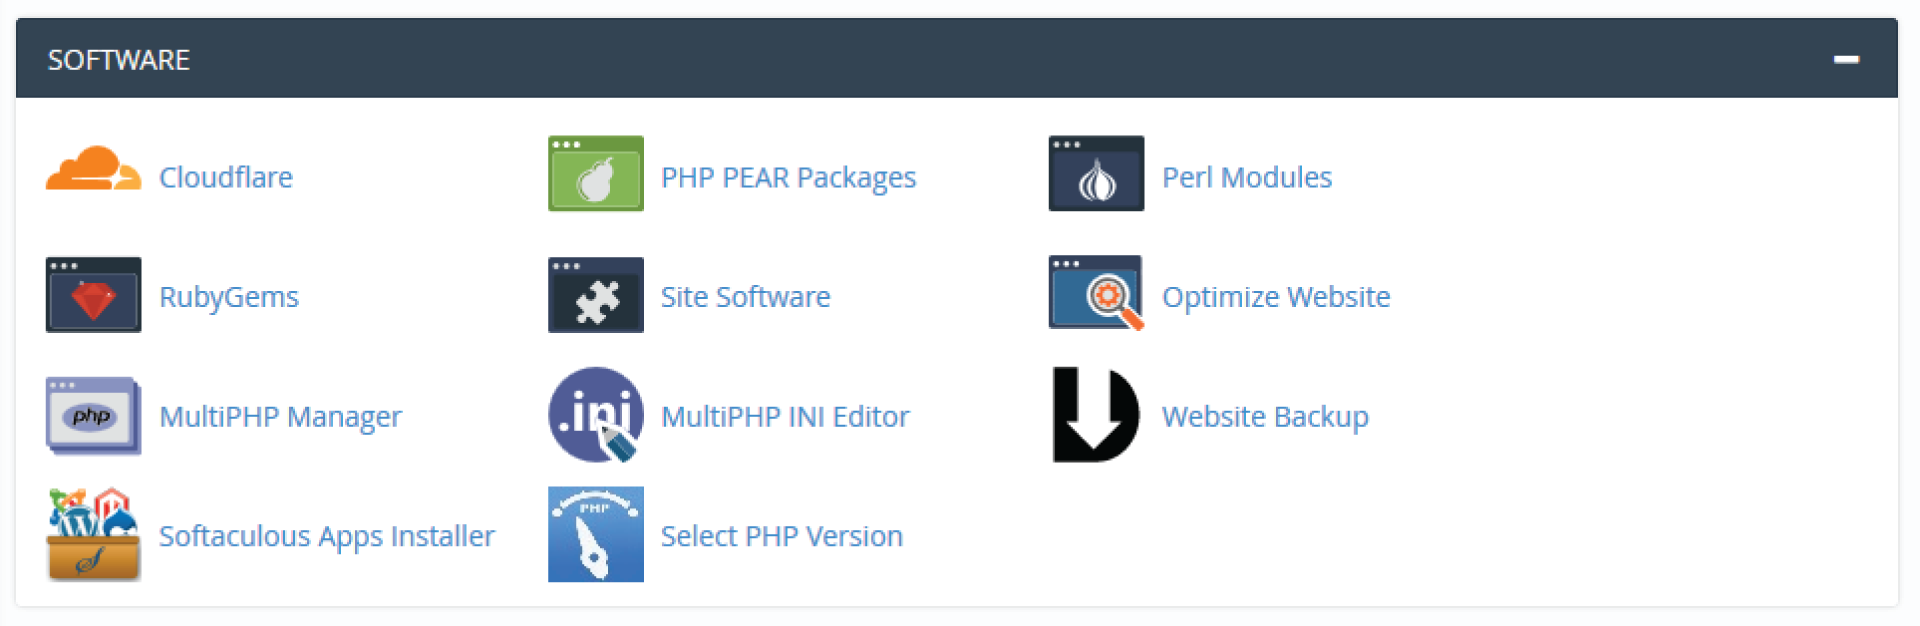
Task: Open the Site Software puzzle piece icon
Action: pyautogui.click(x=595, y=295)
